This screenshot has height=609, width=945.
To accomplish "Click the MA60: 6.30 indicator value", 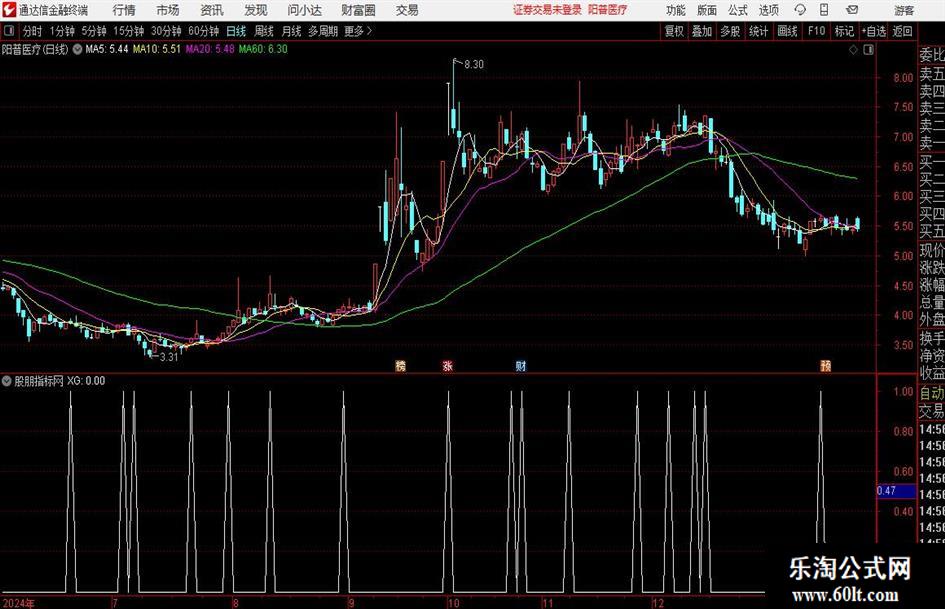I will coord(263,49).
